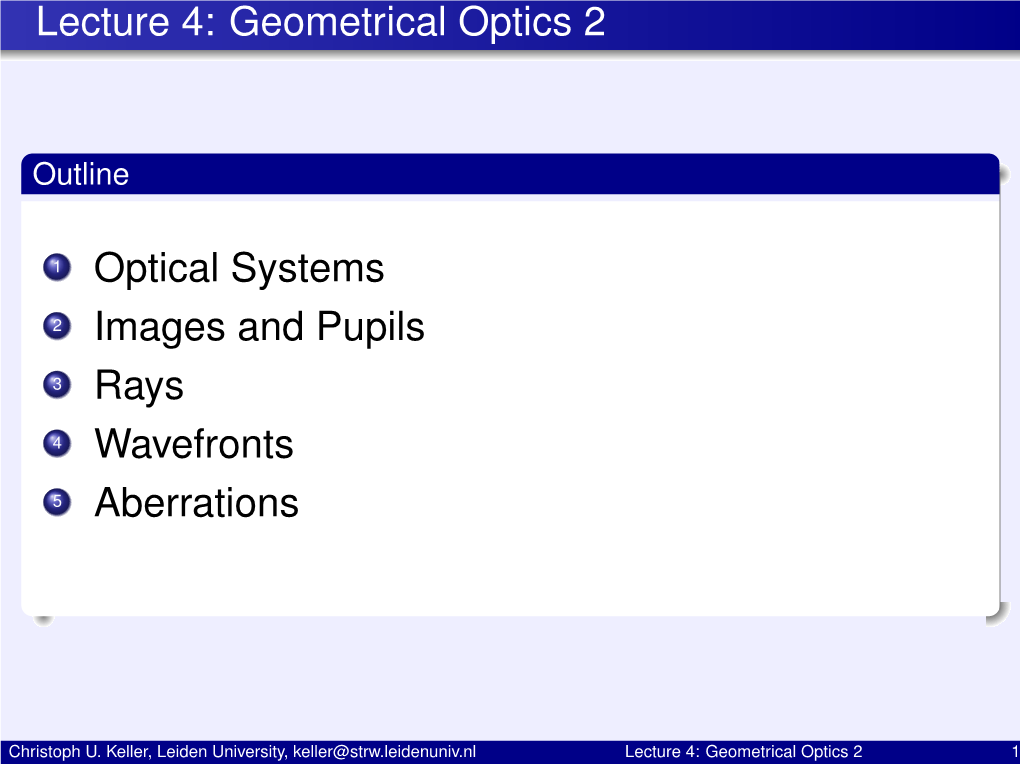Click the lecture title in the footer

click(x=742, y=752)
